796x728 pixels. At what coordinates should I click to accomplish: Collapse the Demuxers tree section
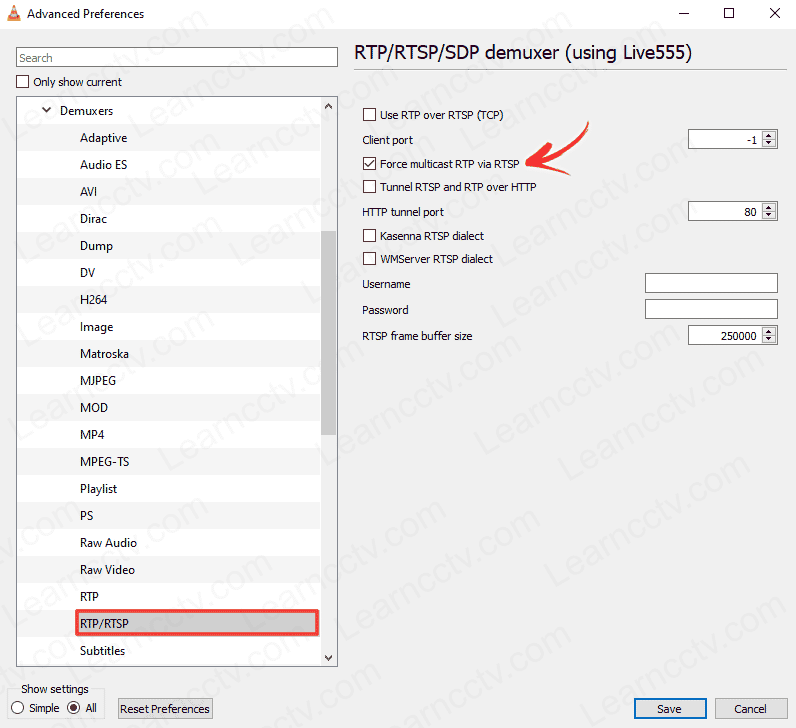[46, 111]
